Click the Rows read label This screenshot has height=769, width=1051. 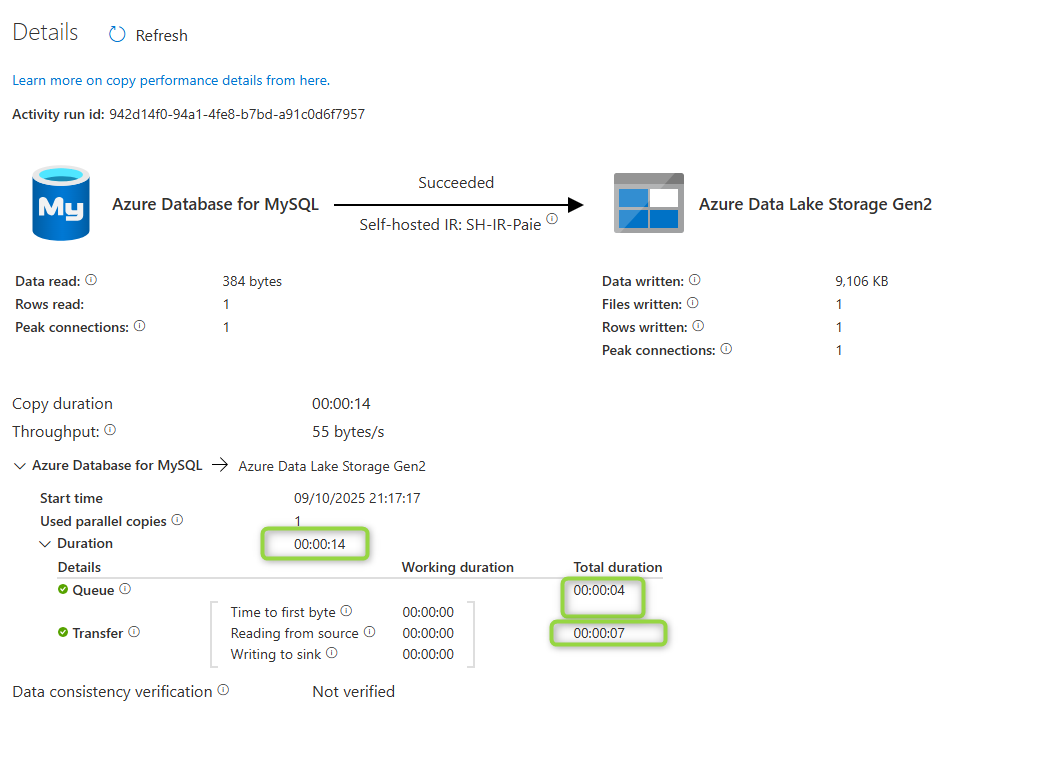50,304
